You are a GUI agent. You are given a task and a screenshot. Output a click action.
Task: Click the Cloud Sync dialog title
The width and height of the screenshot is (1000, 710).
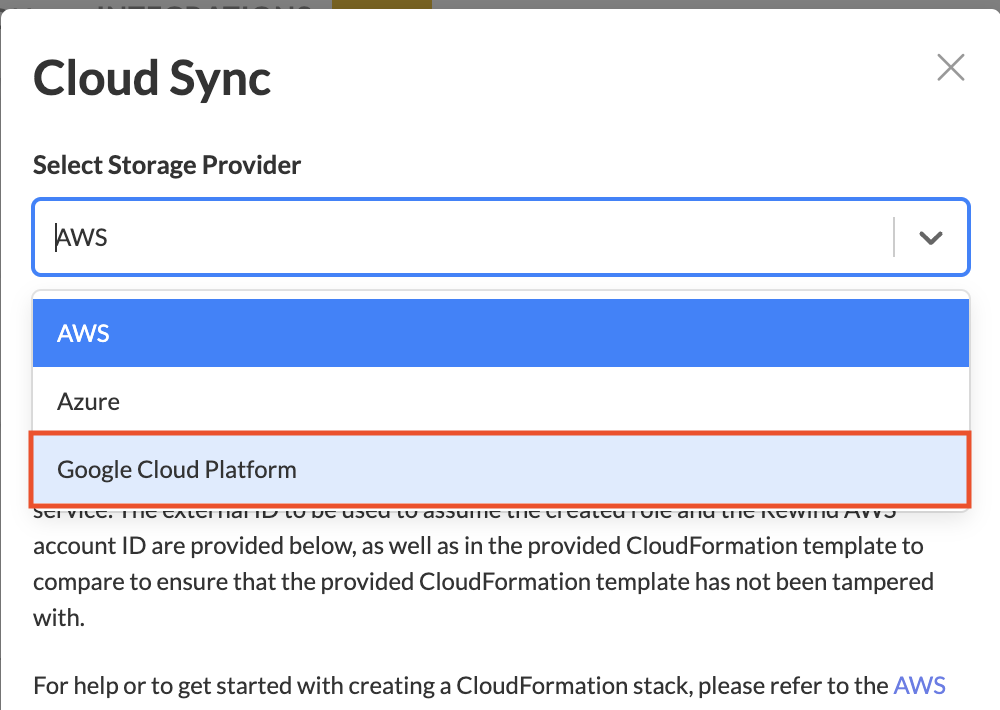(152, 77)
